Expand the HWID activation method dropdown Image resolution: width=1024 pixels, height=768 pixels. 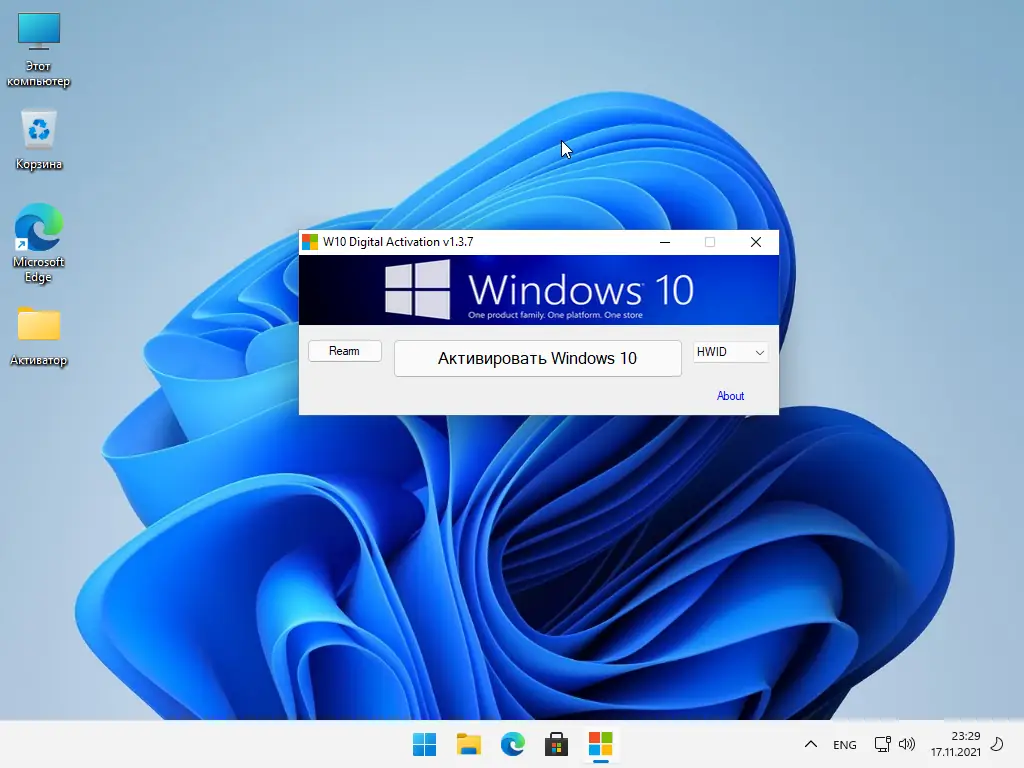point(731,352)
